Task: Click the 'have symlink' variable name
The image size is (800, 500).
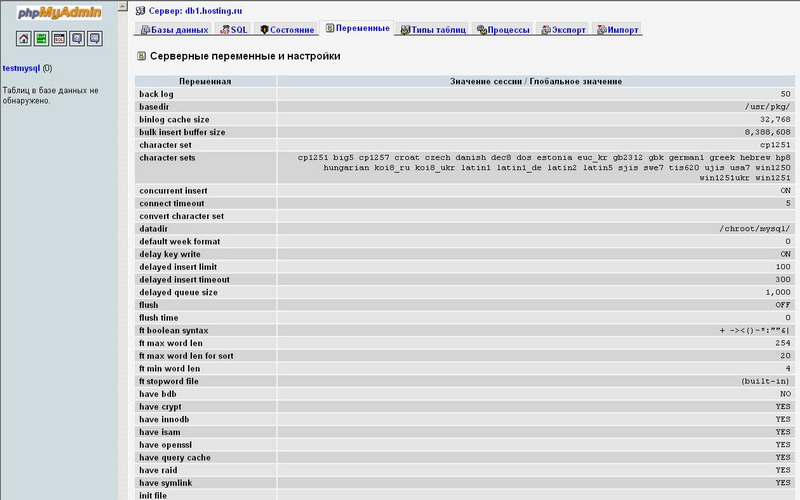Action: tap(166, 483)
